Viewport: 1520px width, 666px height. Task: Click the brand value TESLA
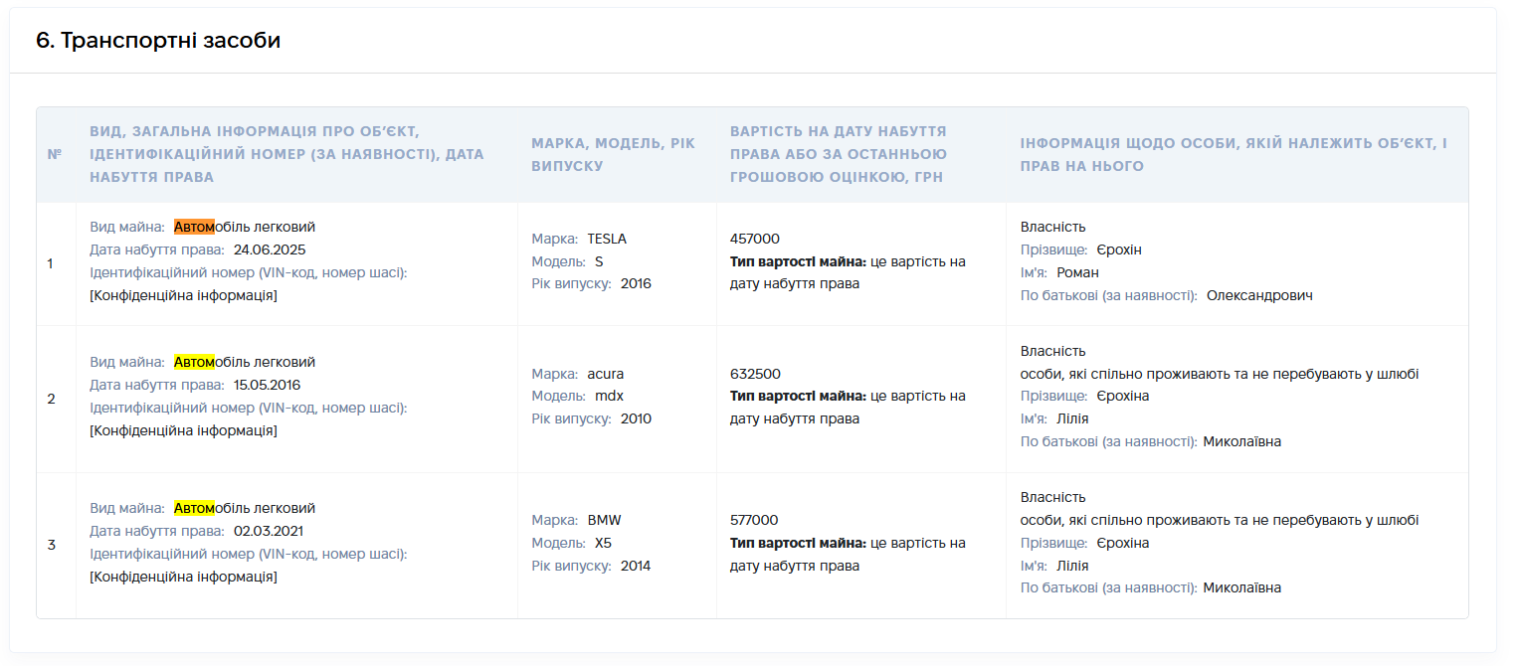pos(607,239)
